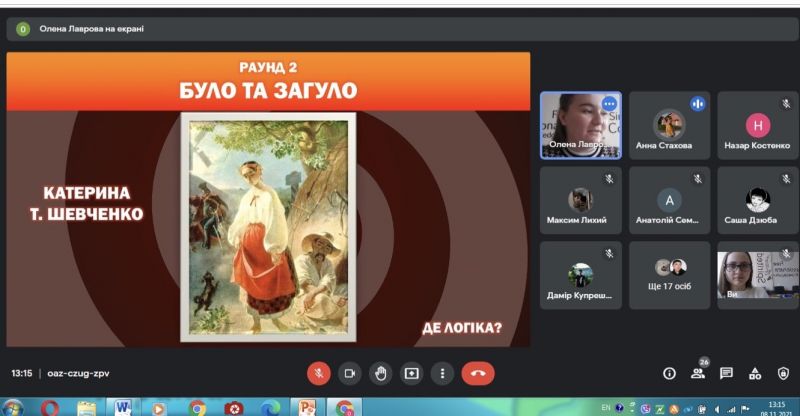Viewport: 800px width, 416px height.
Task: Open the red camera app in the taskbar
Action: tap(234, 408)
